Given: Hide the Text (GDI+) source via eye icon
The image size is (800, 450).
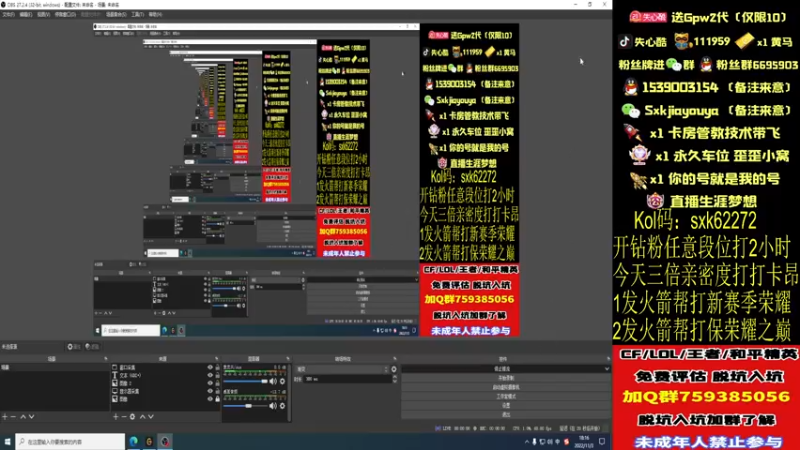Looking at the screenshot, I should click(x=210, y=376).
